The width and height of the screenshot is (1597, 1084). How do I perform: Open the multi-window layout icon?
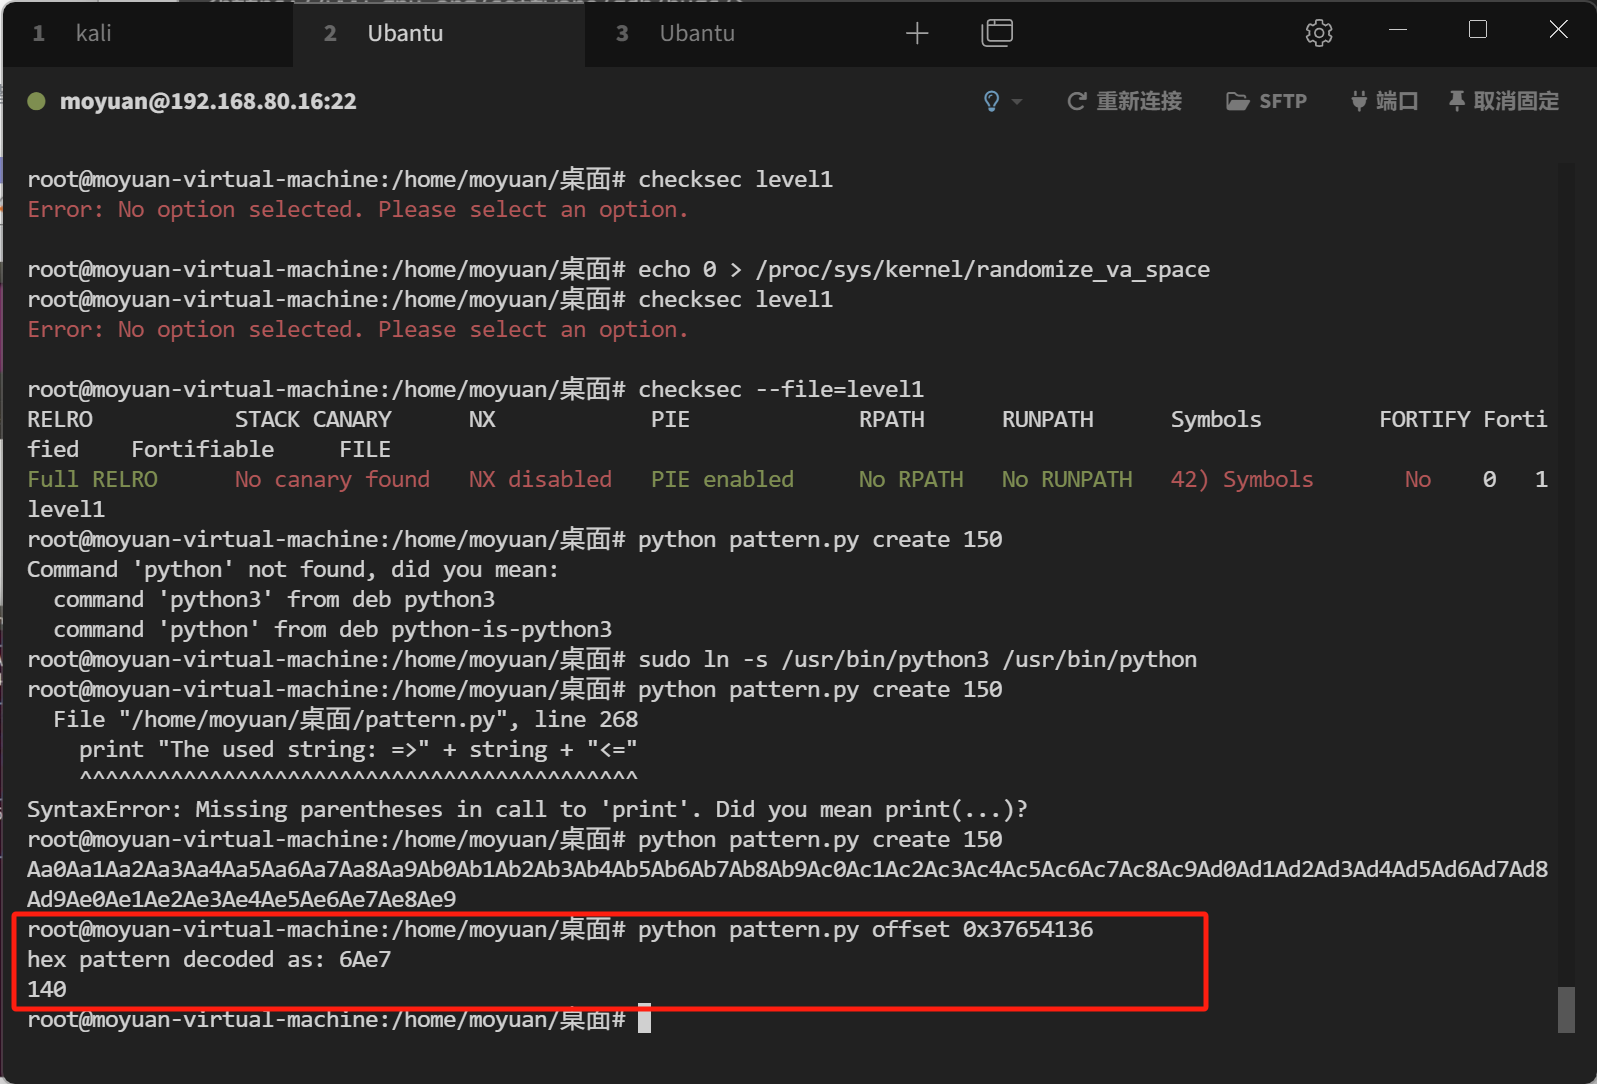(x=996, y=34)
